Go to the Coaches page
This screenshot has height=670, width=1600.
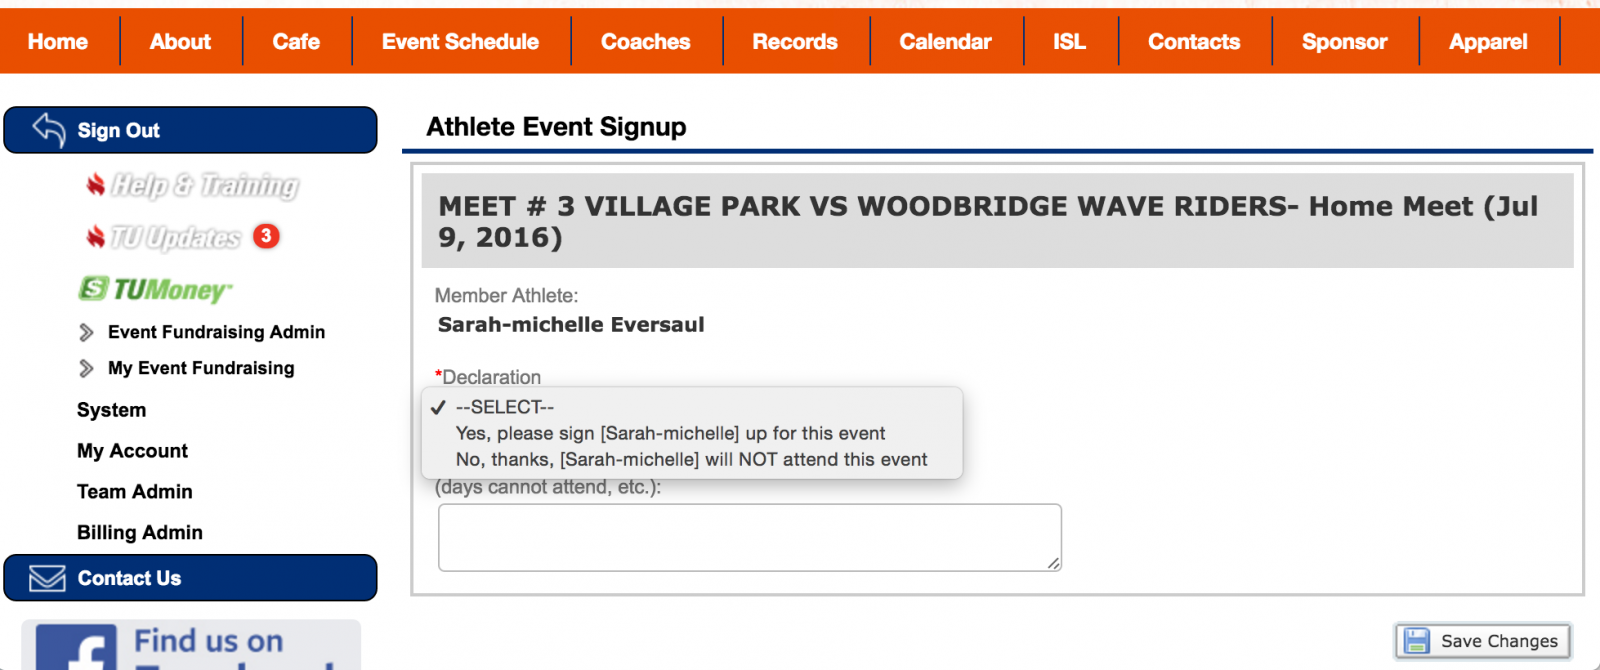click(x=645, y=42)
